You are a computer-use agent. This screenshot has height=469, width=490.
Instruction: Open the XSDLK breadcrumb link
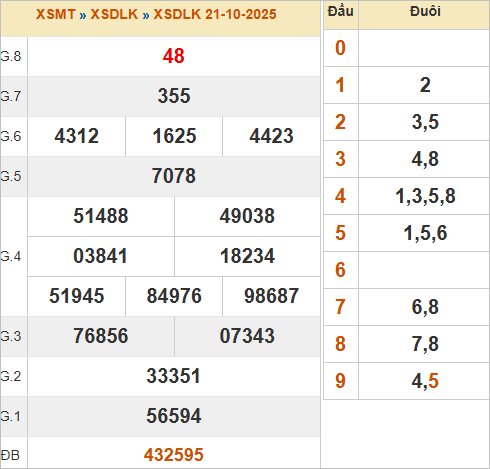point(114,14)
